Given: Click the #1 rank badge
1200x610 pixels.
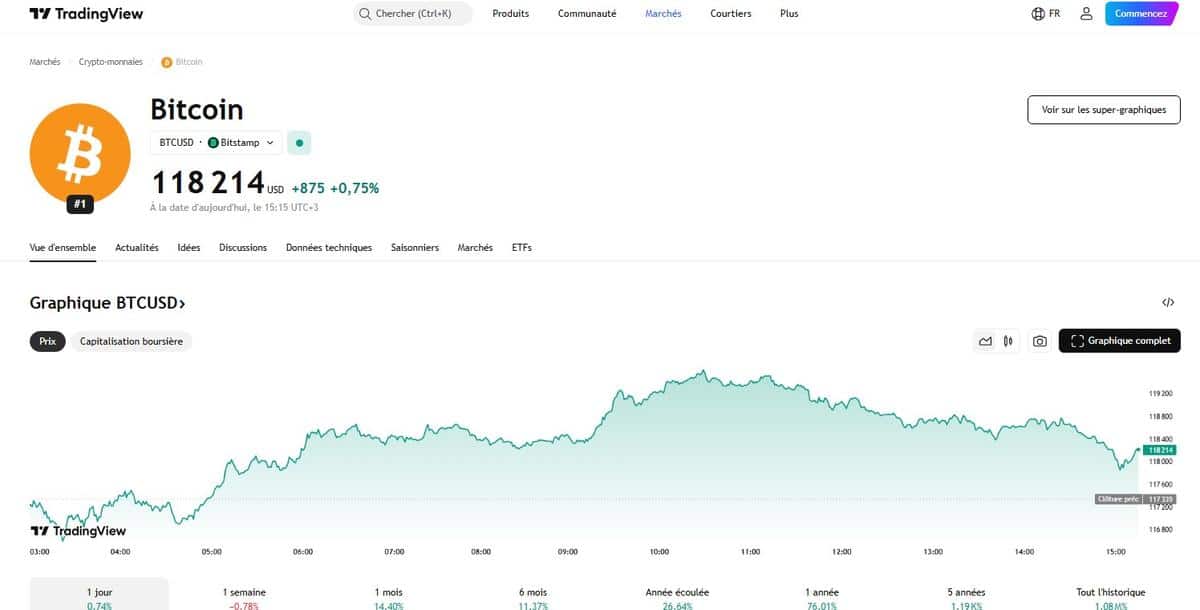Looking at the screenshot, I should click(81, 204).
